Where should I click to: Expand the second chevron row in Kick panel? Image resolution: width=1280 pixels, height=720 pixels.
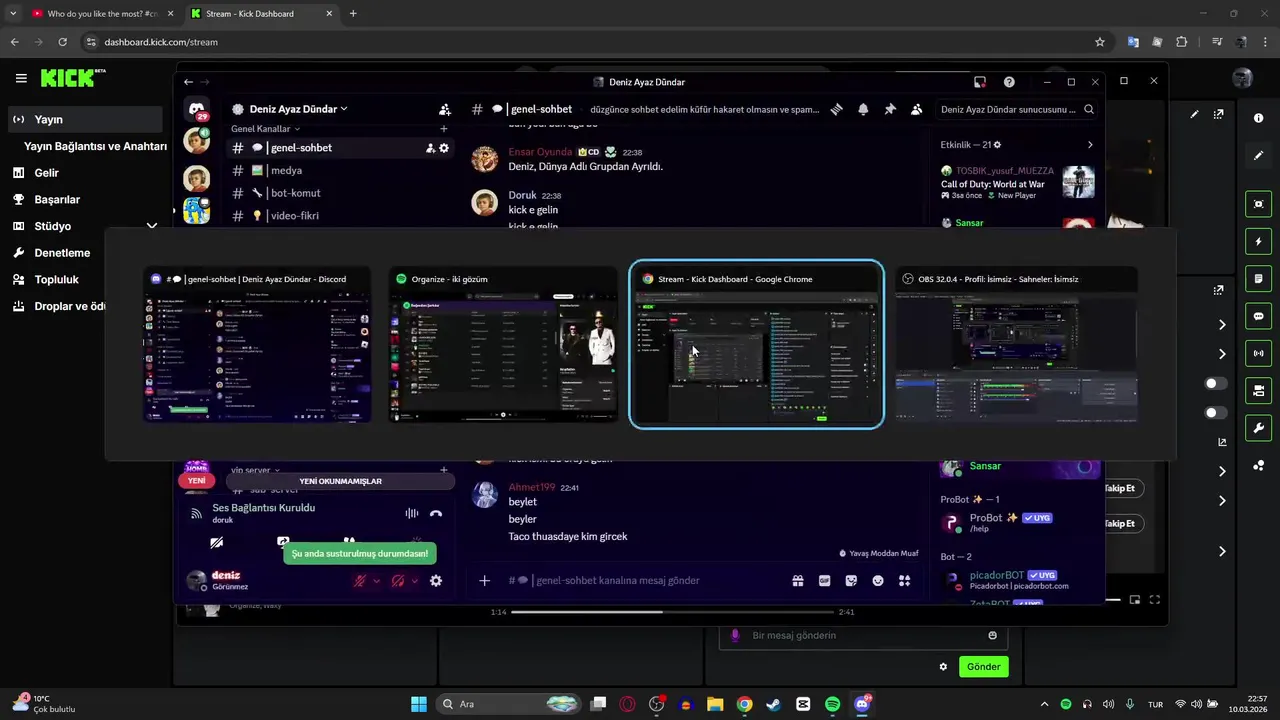click(x=1222, y=354)
